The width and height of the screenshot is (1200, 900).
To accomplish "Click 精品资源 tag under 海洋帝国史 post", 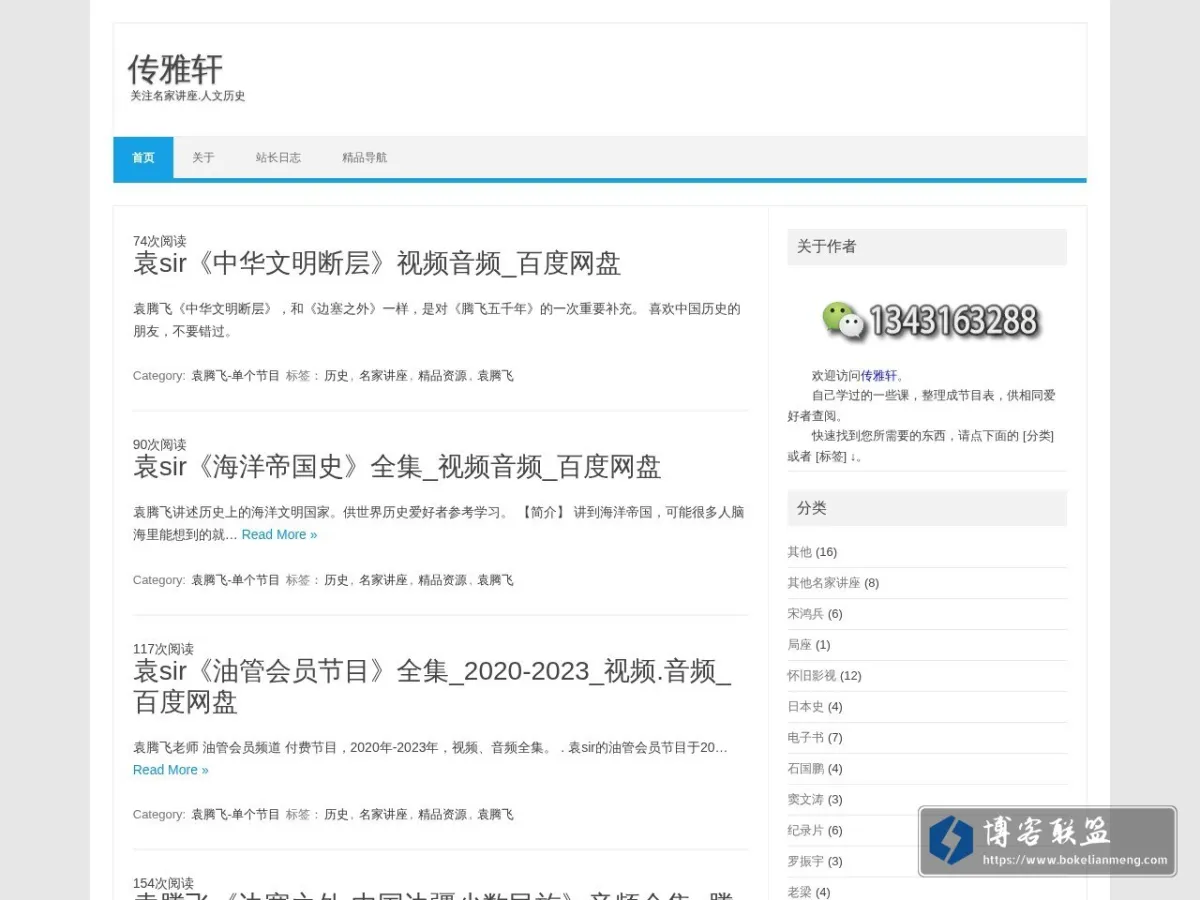I will 442,580.
